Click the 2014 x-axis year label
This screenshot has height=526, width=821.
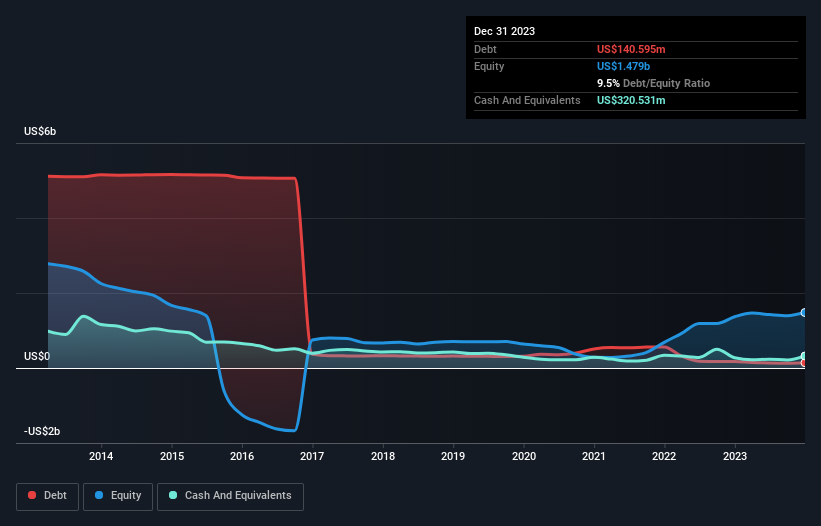101,456
